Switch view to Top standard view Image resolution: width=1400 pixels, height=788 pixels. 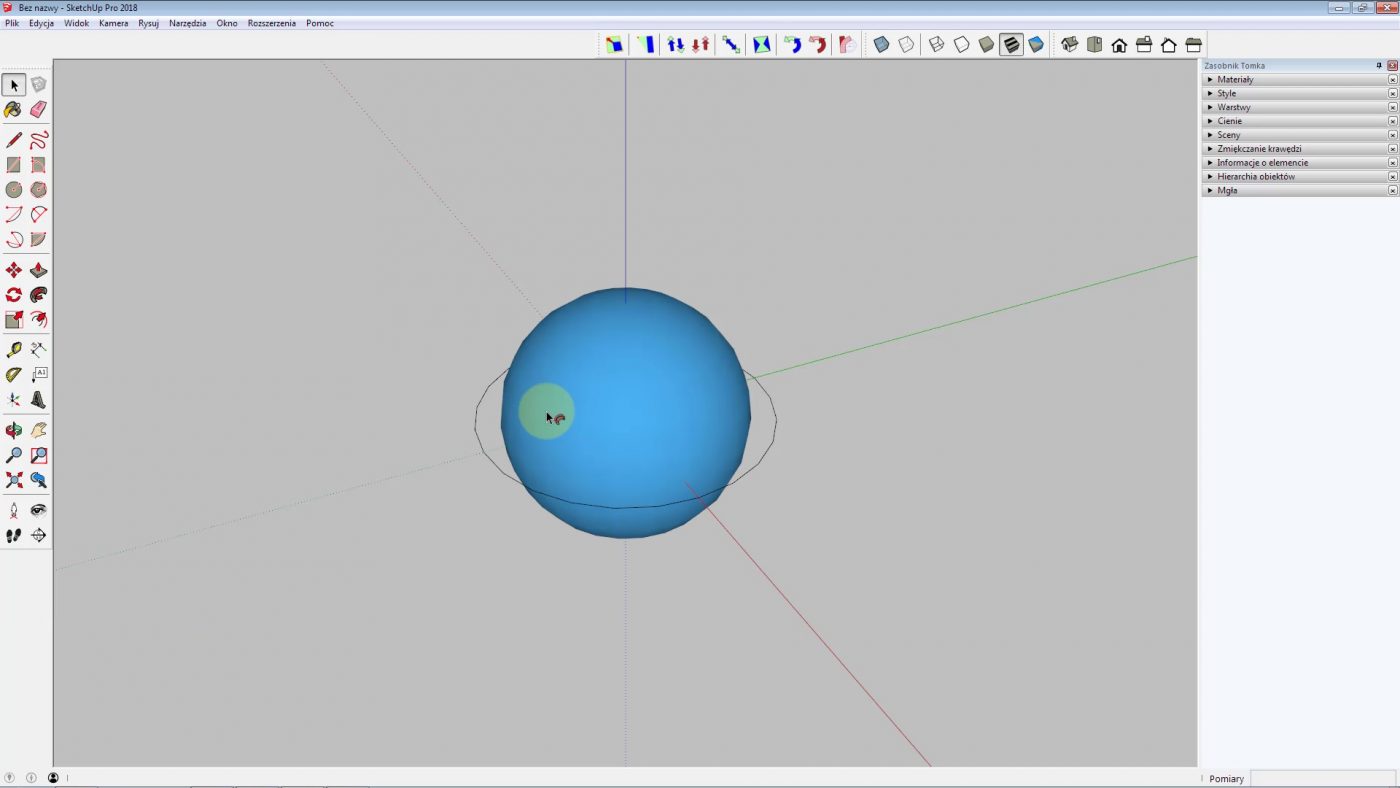(1095, 44)
